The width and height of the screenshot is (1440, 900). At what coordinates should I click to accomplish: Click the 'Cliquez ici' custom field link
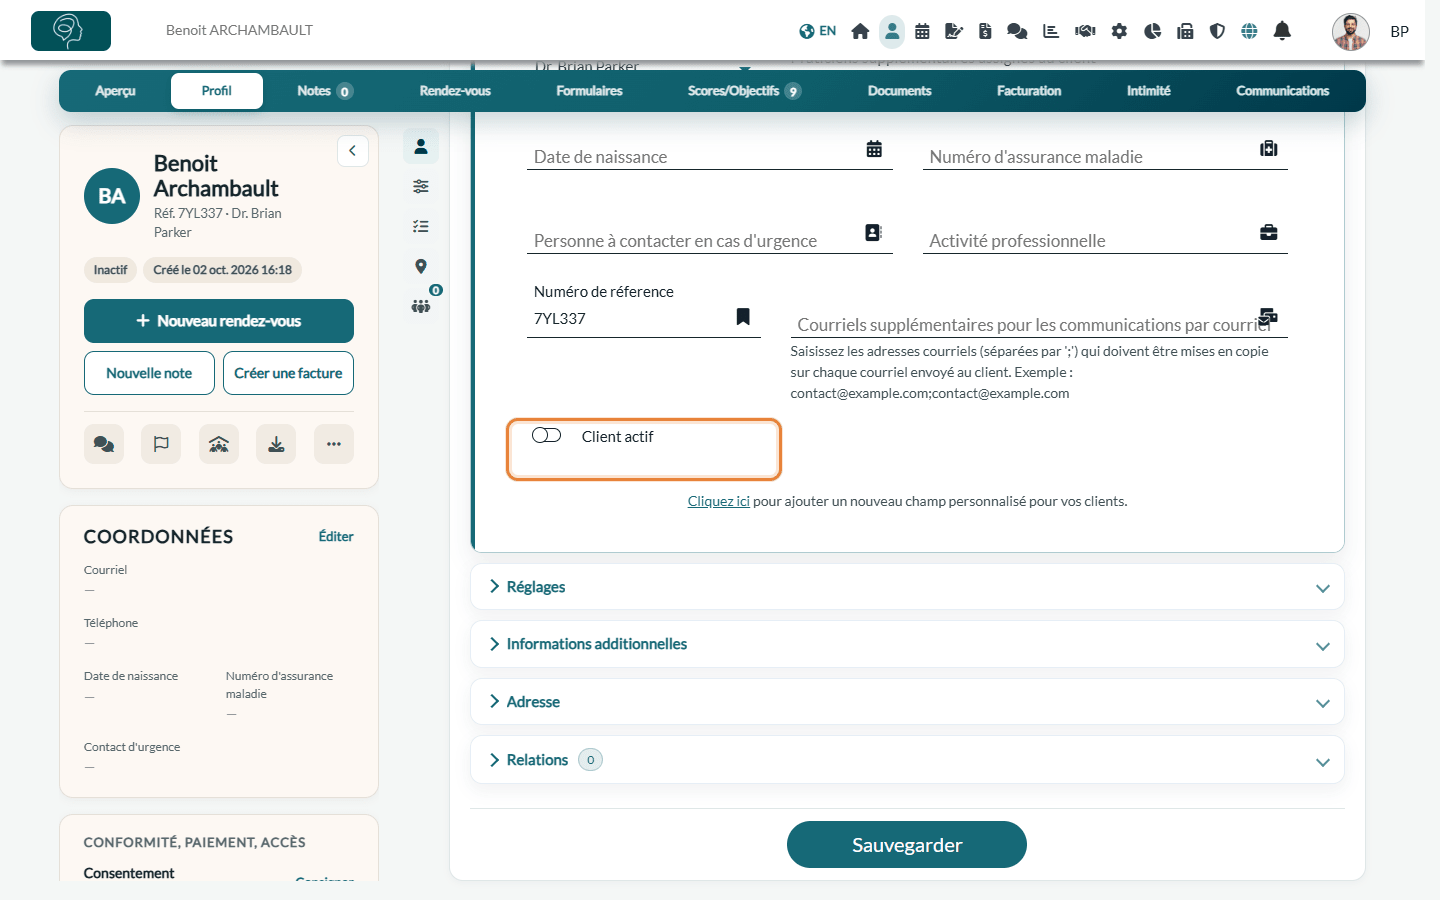pyautogui.click(x=718, y=501)
